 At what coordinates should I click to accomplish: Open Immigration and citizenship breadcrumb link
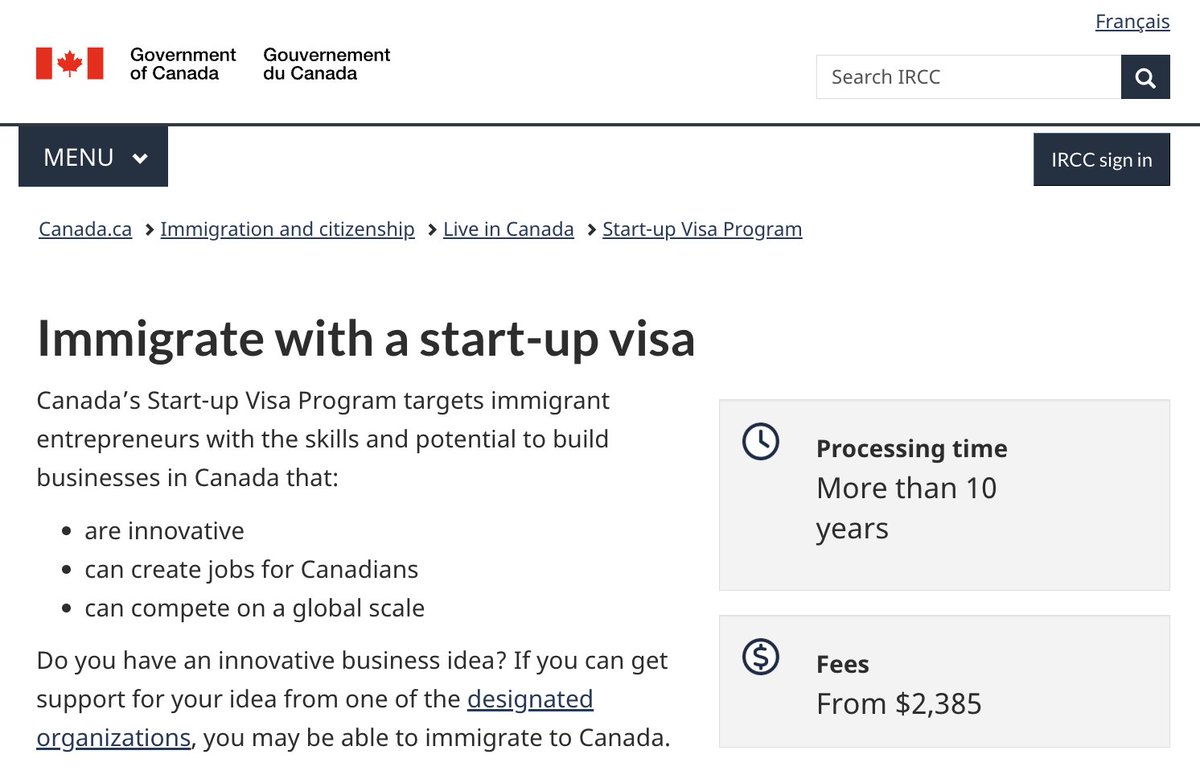[287, 229]
